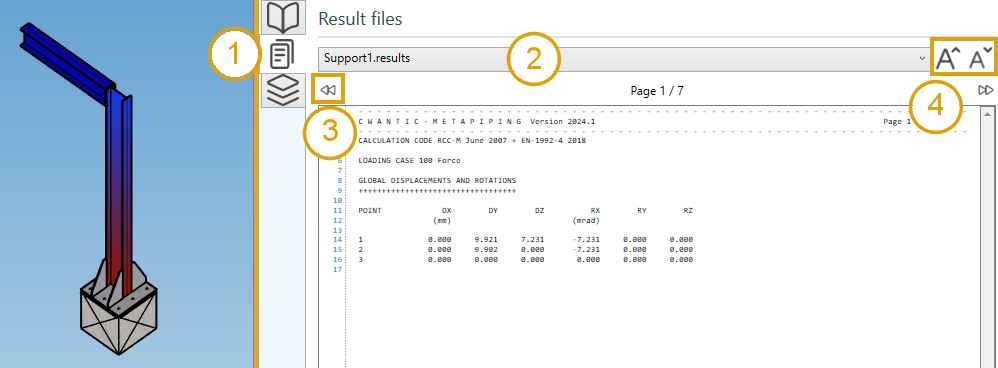This screenshot has height=368, width=998.
Task: Click line number 17 in gutter
Action: click(337, 269)
